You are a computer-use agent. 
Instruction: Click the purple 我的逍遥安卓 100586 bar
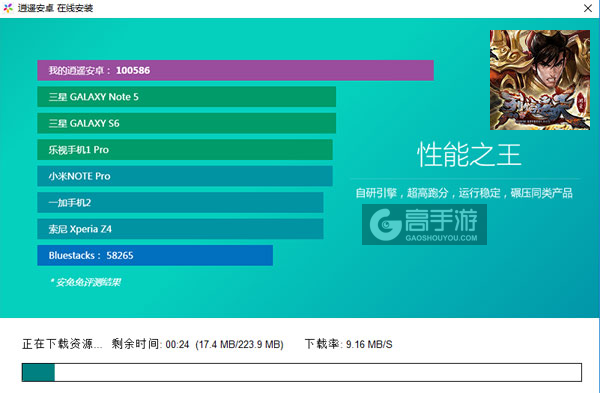[235, 70]
